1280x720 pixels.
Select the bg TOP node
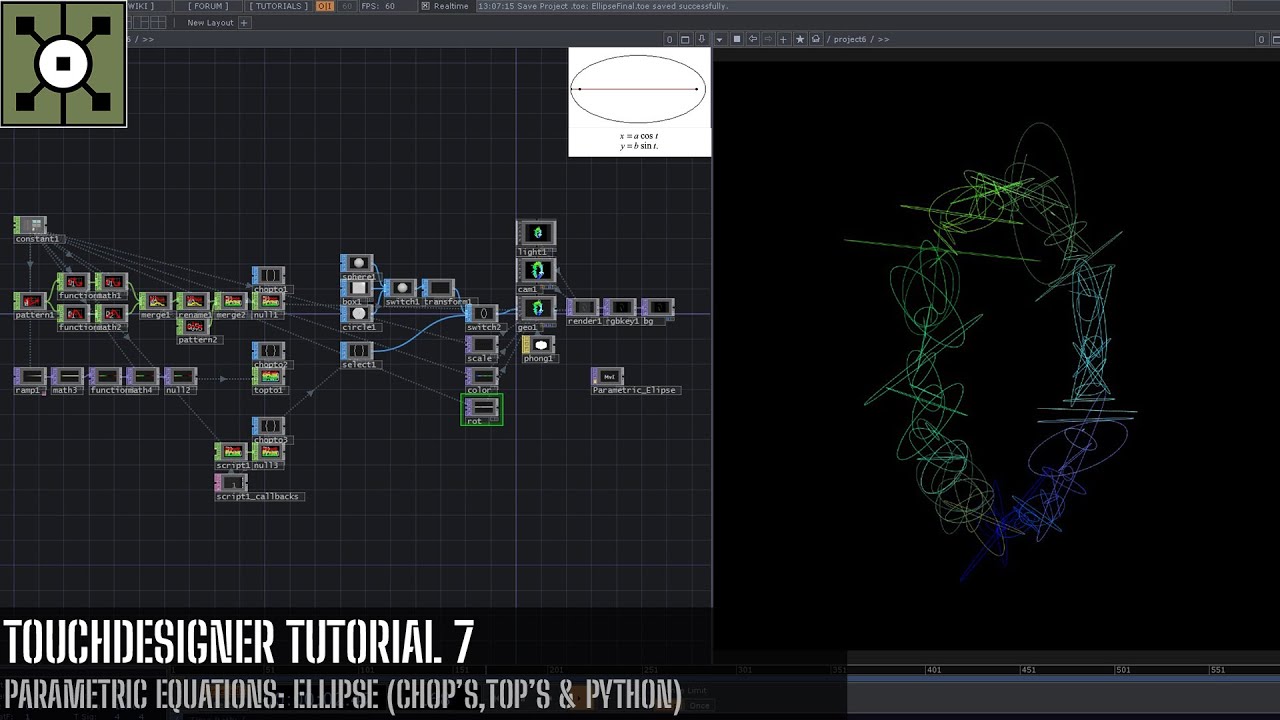tap(658, 307)
